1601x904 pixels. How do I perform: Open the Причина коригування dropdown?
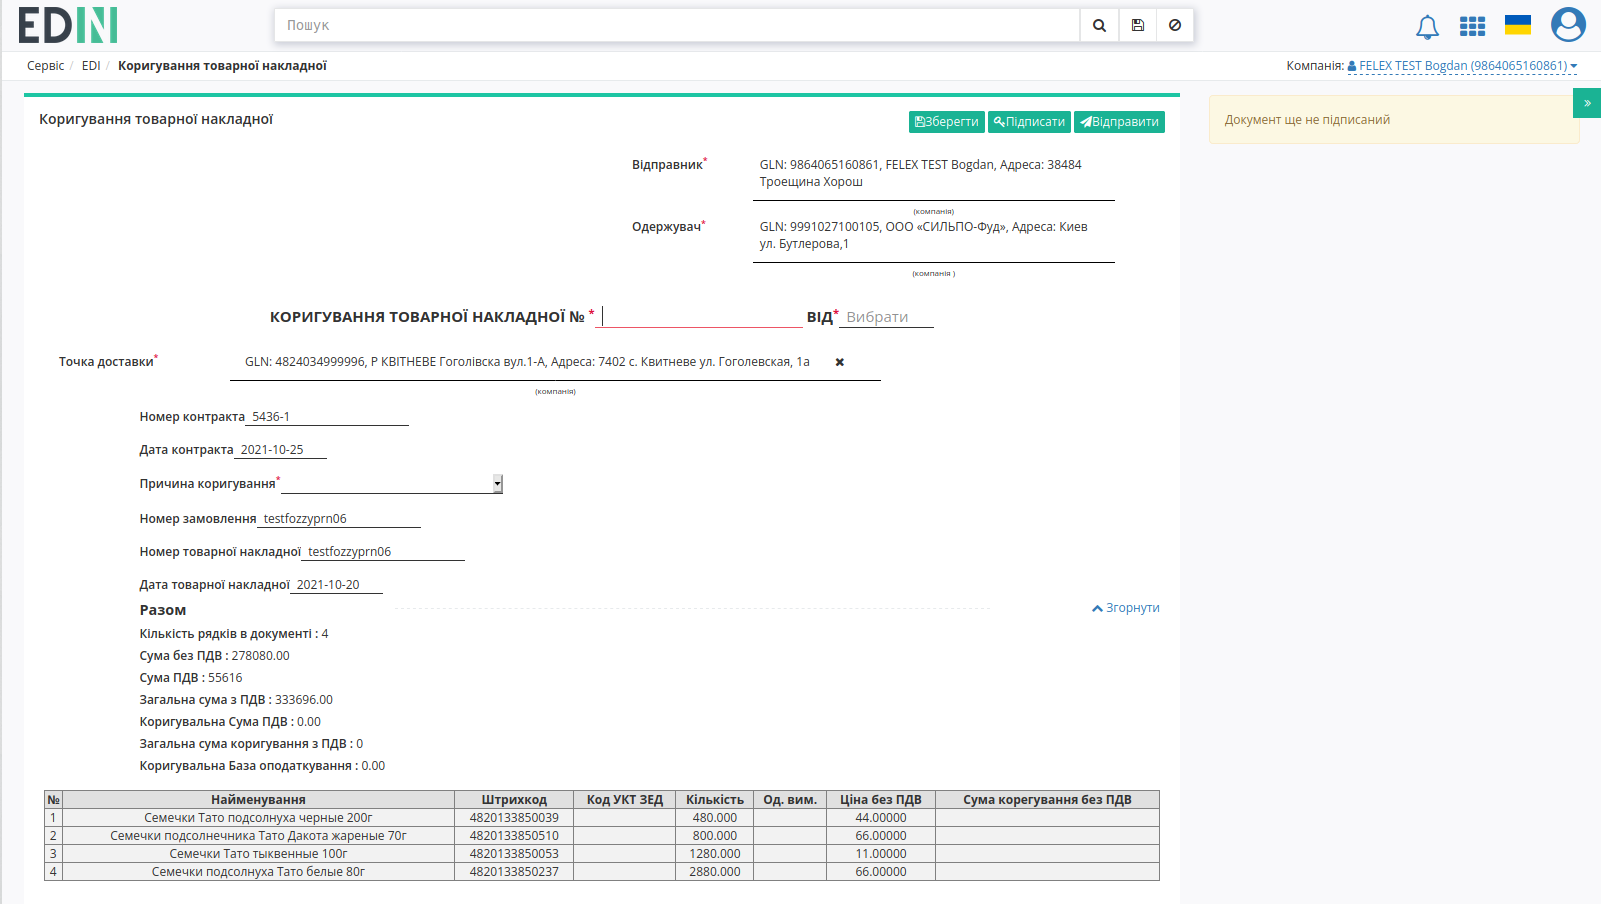(392, 484)
